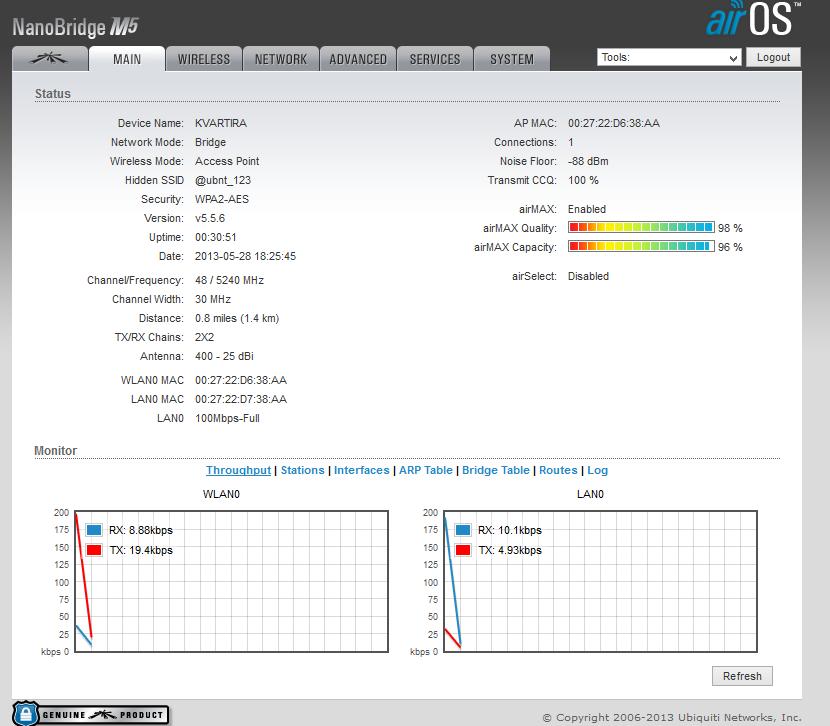The image size is (830, 726).
Task: Click the red TX legend box in WLAN0 graph
Action: pyautogui.click(x=94, y=550)
